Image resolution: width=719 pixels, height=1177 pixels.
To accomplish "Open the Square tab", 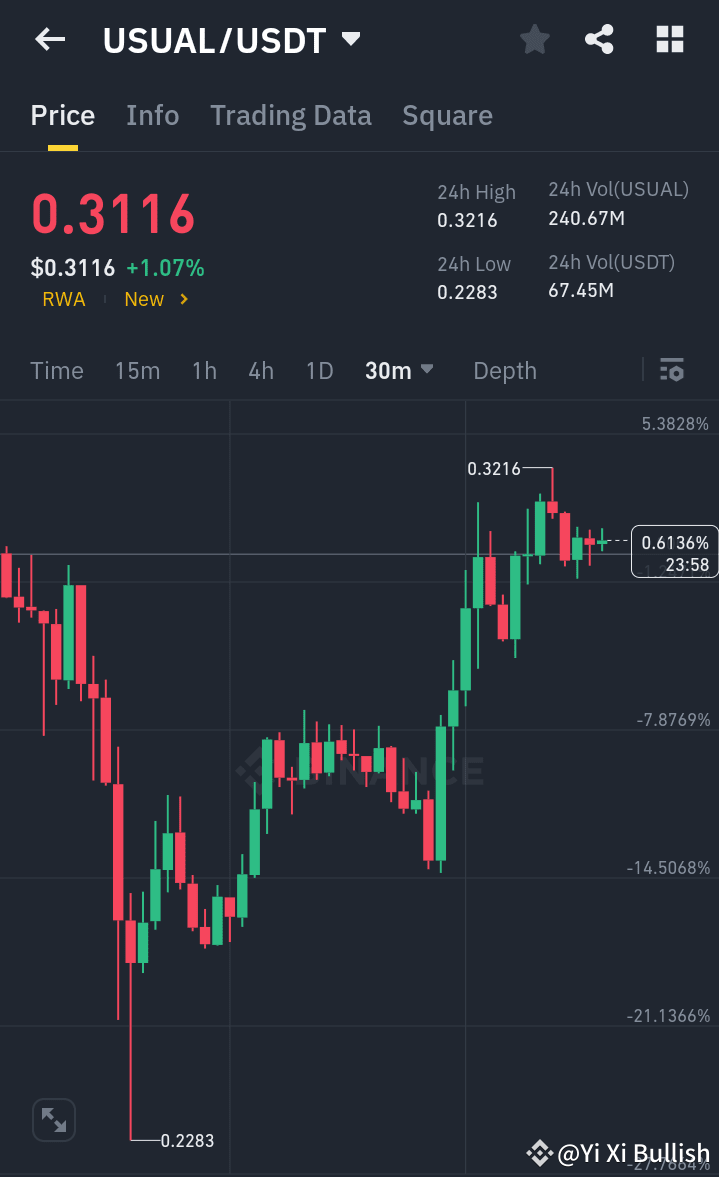I will 447,115.
